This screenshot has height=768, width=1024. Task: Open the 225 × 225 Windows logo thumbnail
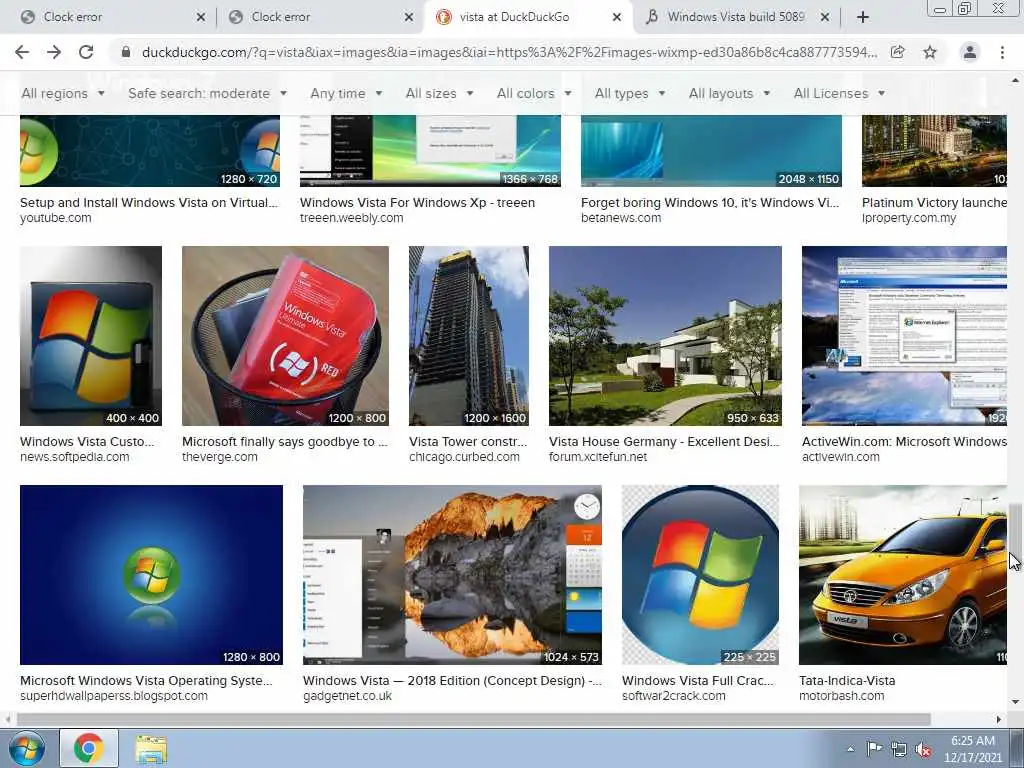(700, 575)
